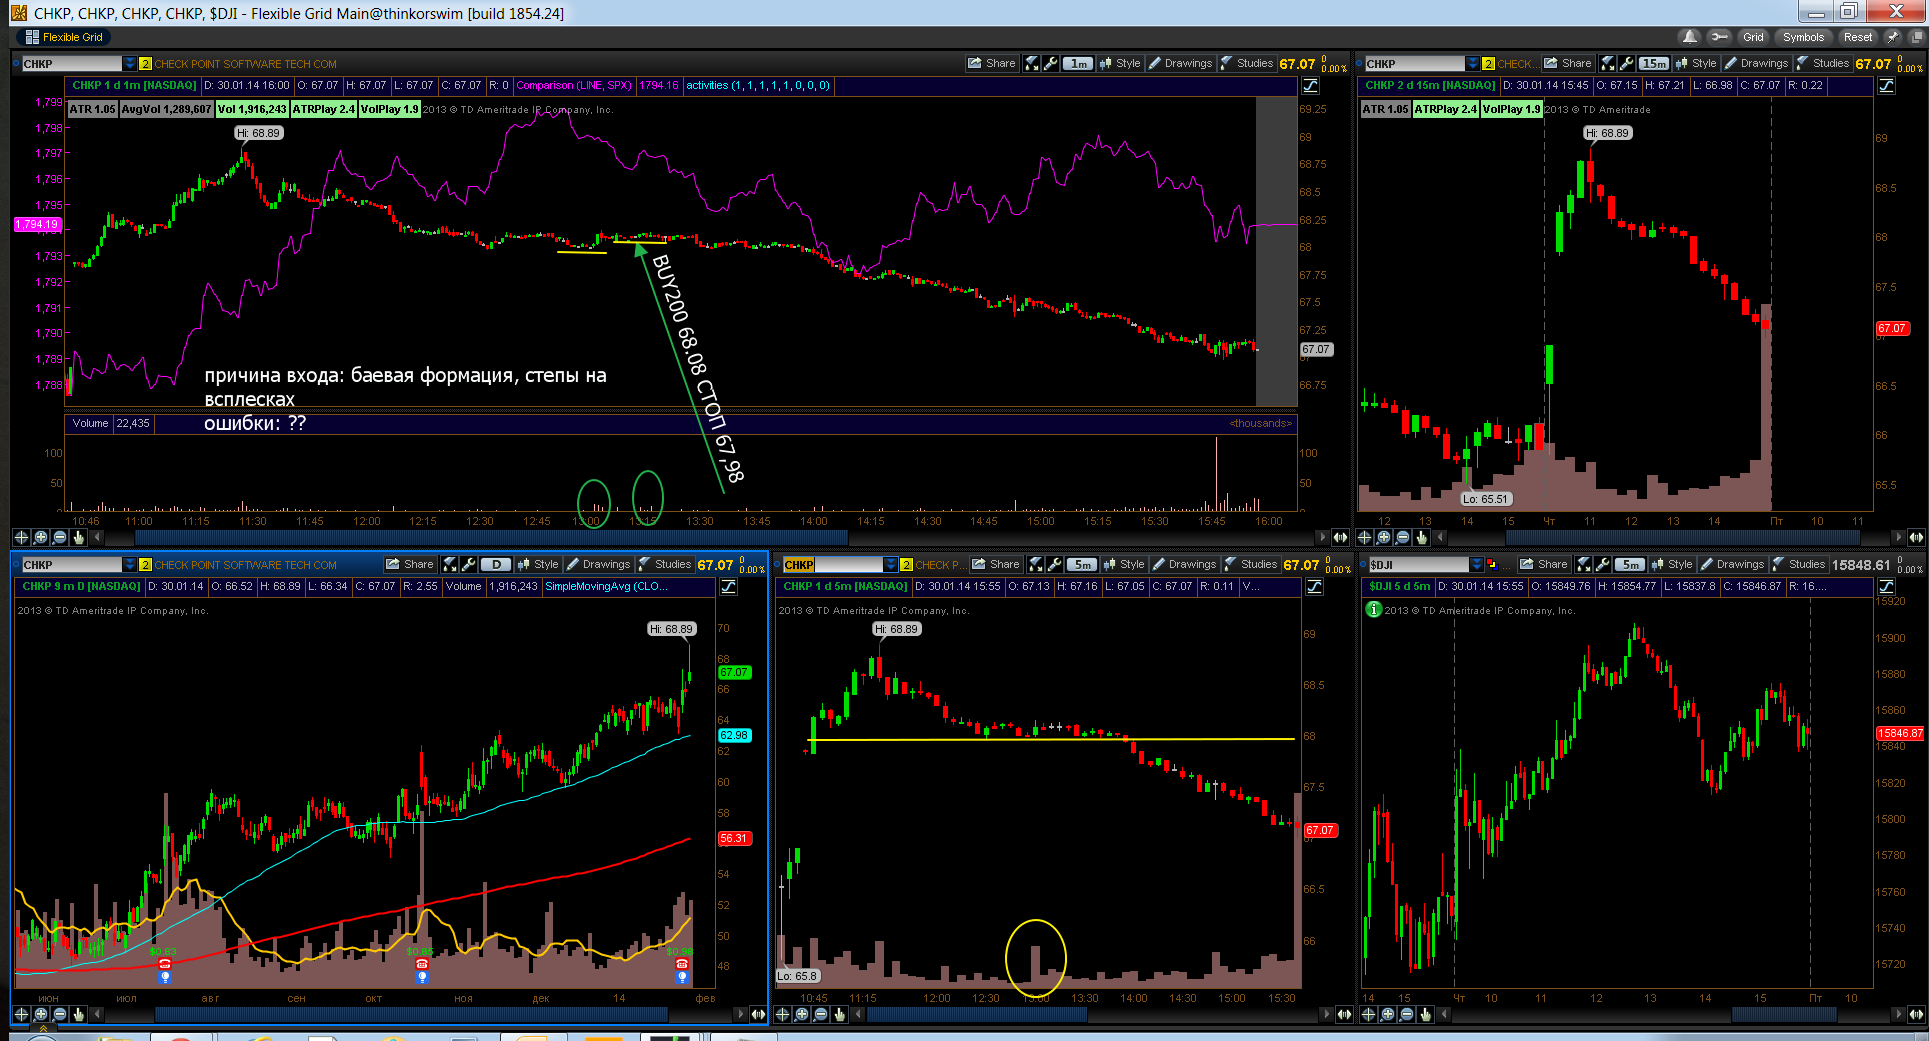Open the D timeframe selector on daily chart

(496, 564)
